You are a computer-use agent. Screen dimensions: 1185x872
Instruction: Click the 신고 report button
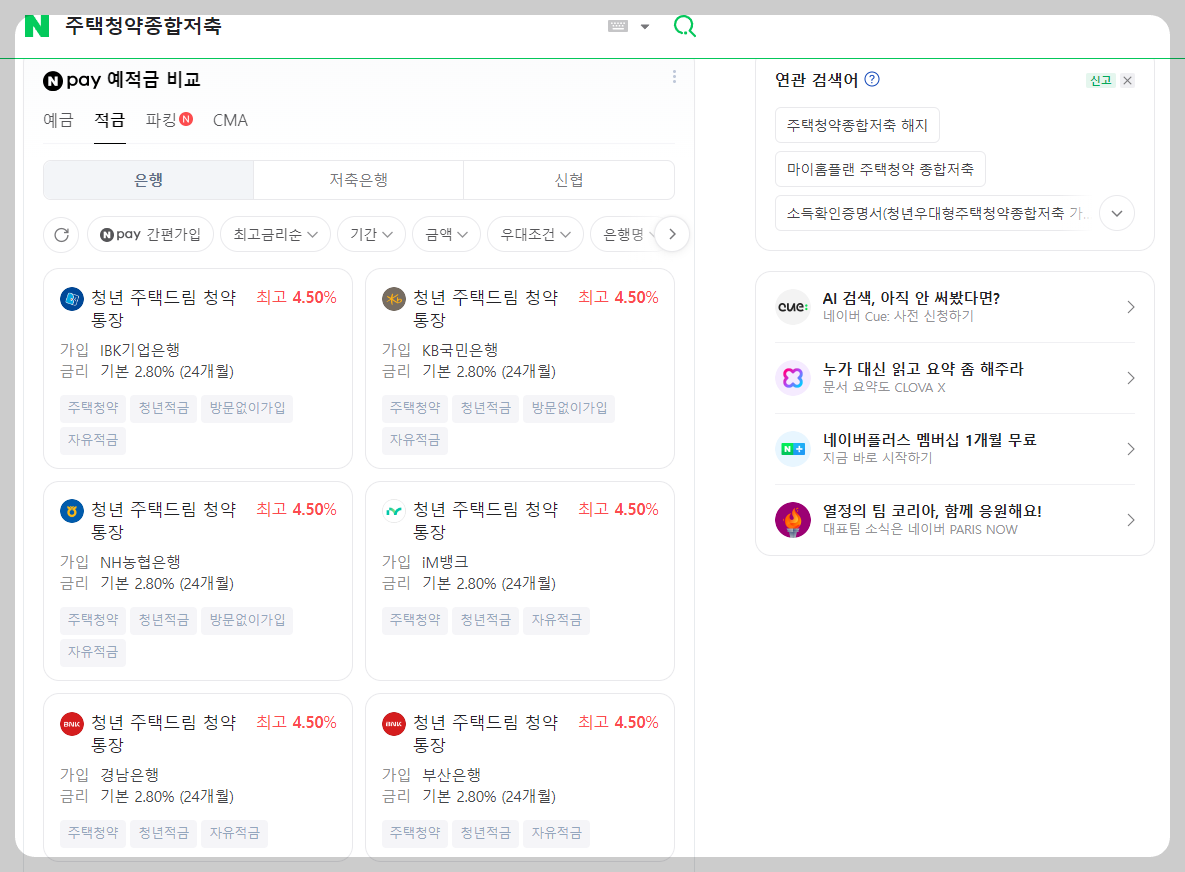(1101, 80)
